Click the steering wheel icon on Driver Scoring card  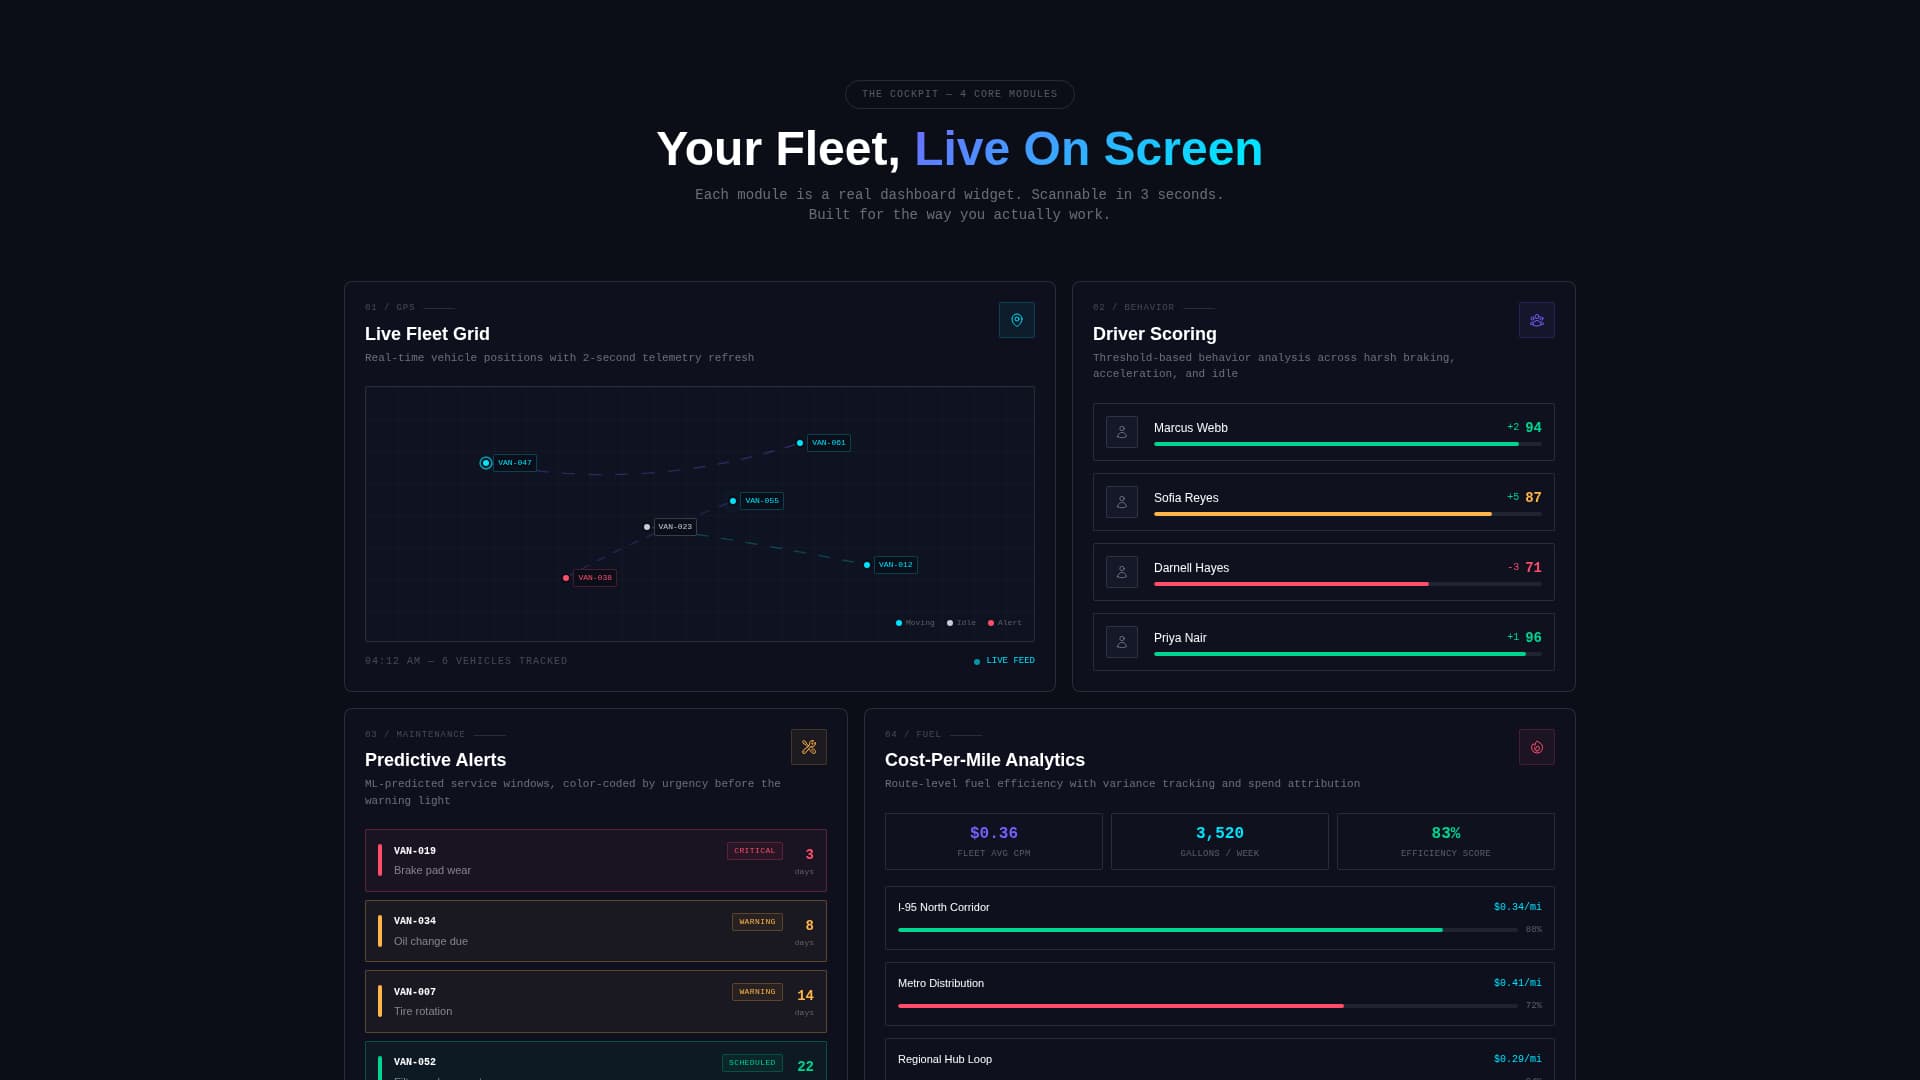point(1536,320)
